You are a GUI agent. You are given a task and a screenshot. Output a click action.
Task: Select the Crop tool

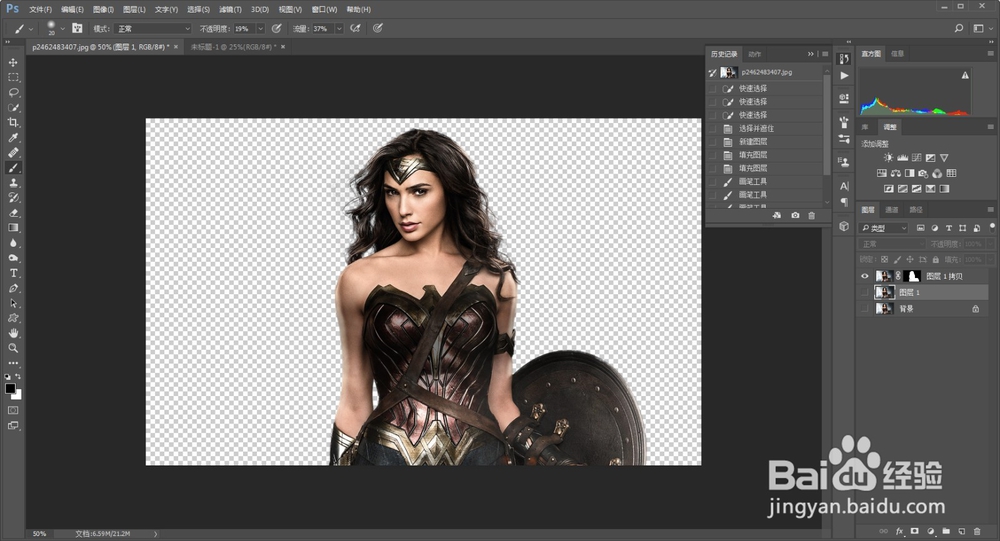pos(13,122)
